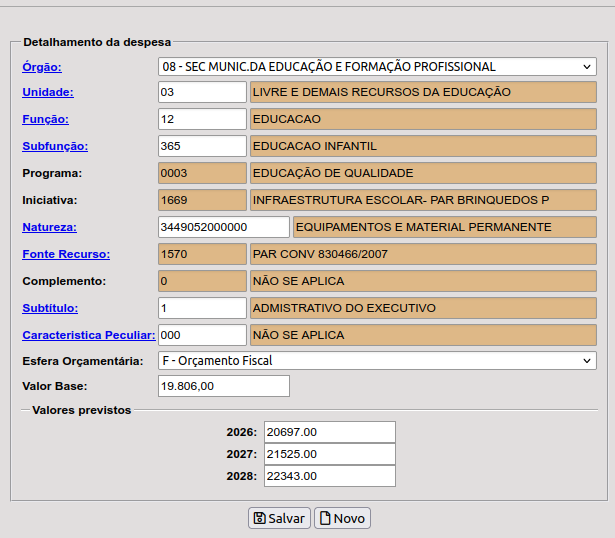Click the Salvar button with disk icon
Screen dimensions: 615x538
point(279,518)
